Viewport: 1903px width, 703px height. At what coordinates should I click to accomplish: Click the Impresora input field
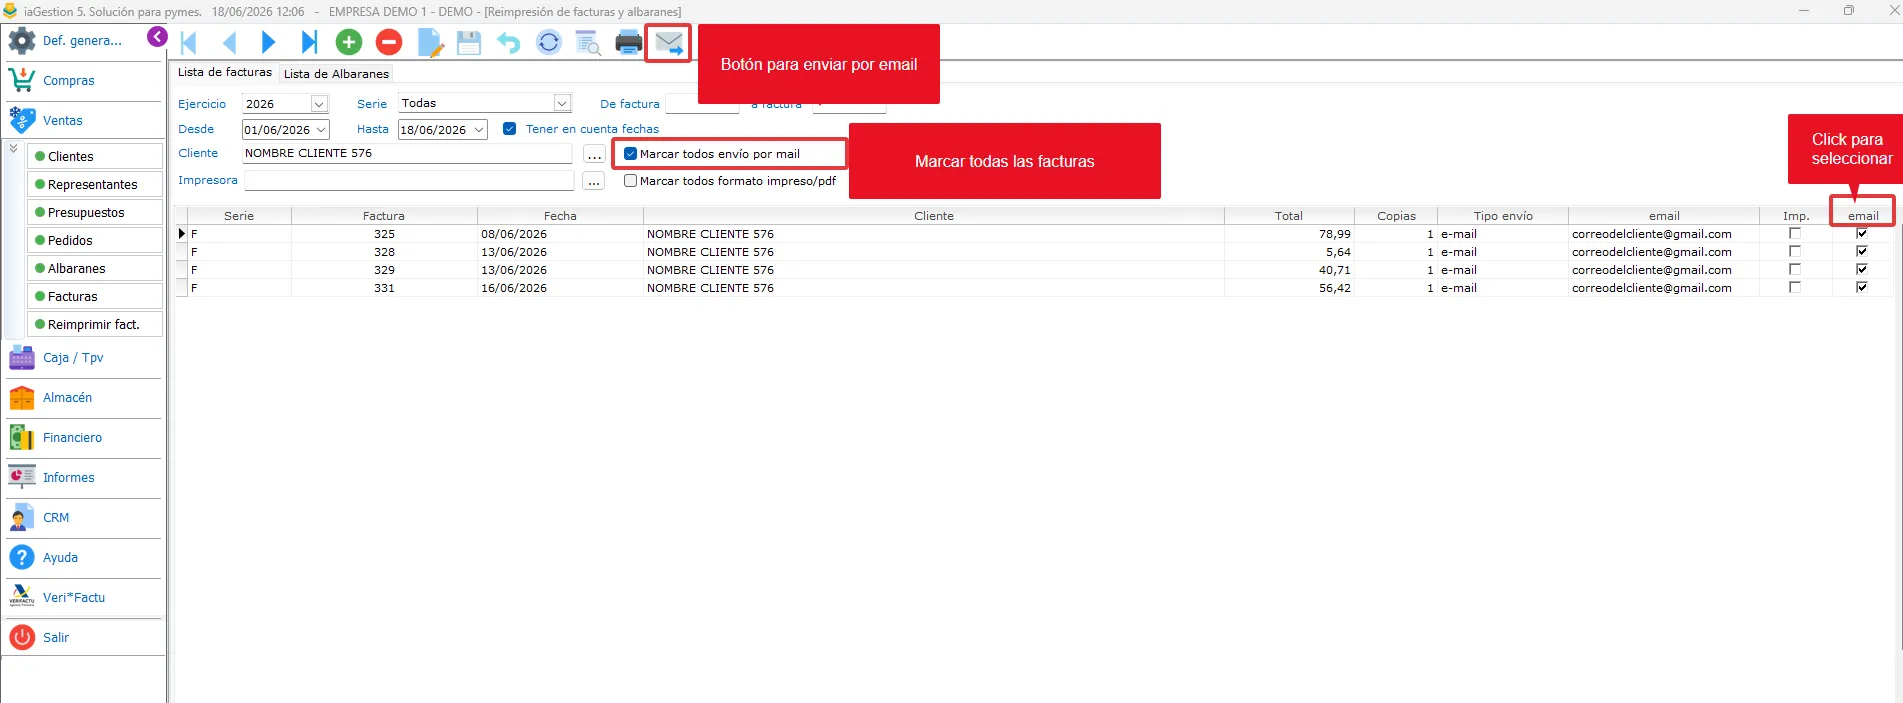tap(409, 181)
